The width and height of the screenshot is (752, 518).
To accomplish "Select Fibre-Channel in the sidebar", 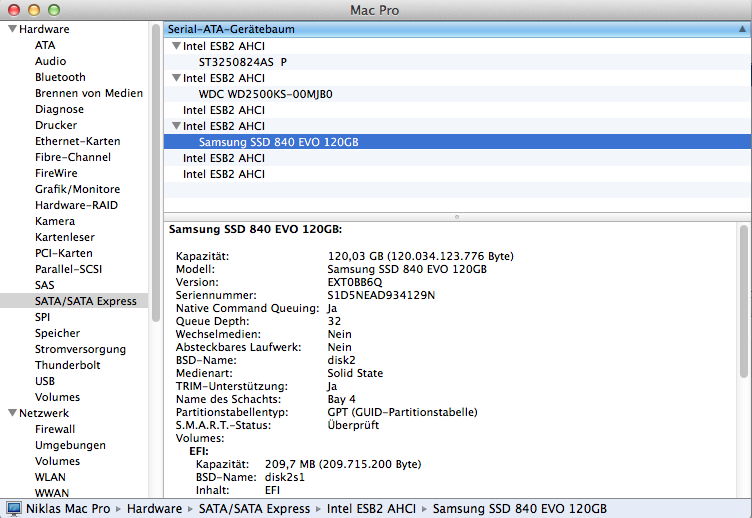I will tap(72, 157).
